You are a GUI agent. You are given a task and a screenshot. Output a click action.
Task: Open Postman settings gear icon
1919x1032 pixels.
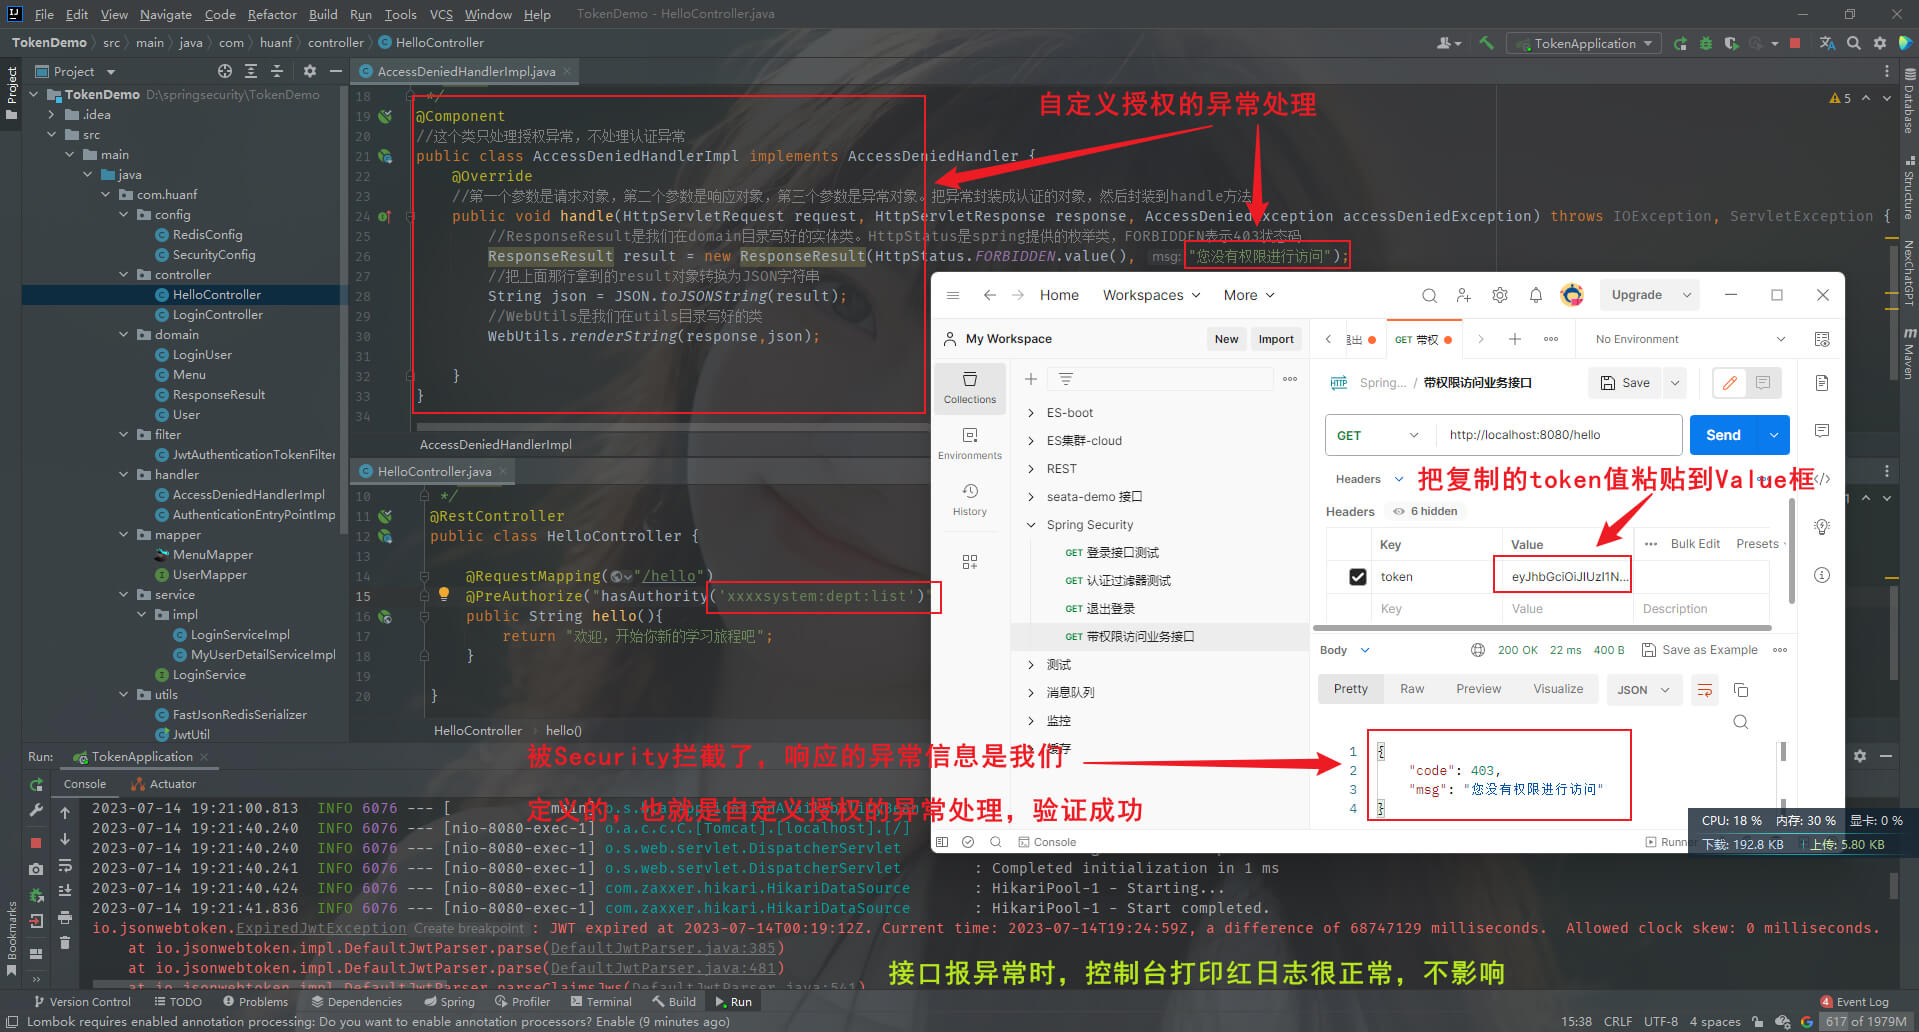pyautogui.click(x=1500, y=295)
